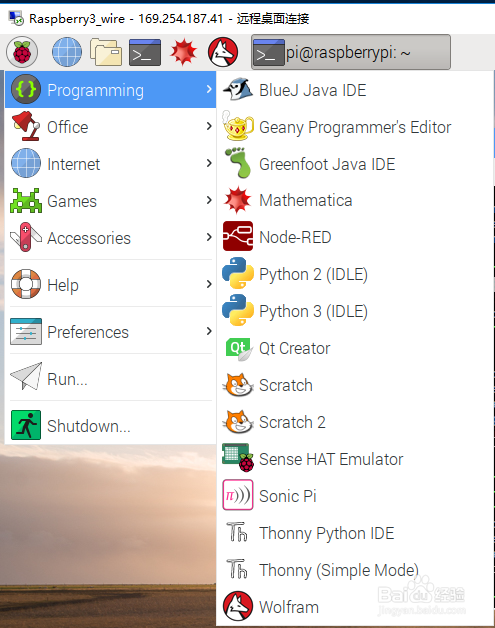Launch Greenfoot Java IDE
The width and height of the screenshot is (495, 628).
tap(355, 163)
